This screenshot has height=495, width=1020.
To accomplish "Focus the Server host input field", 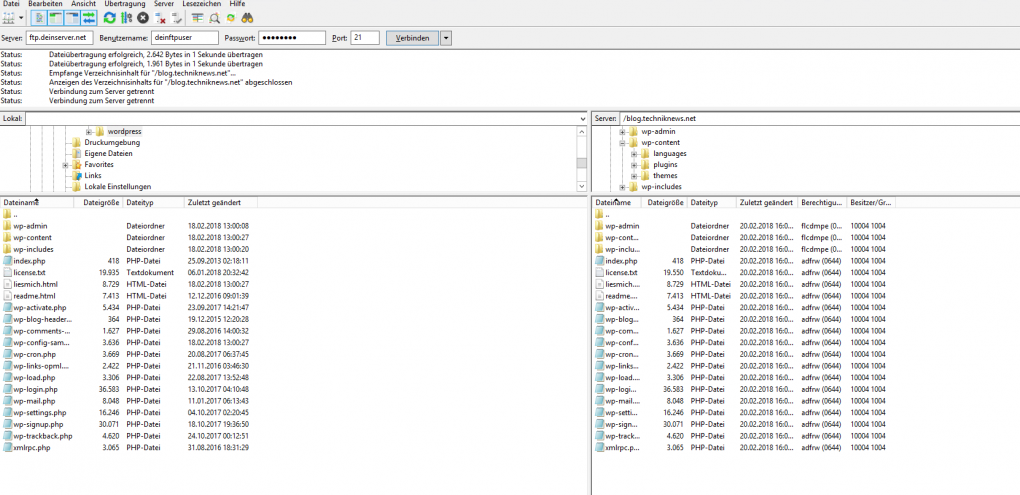I will [x=60, y=38].
